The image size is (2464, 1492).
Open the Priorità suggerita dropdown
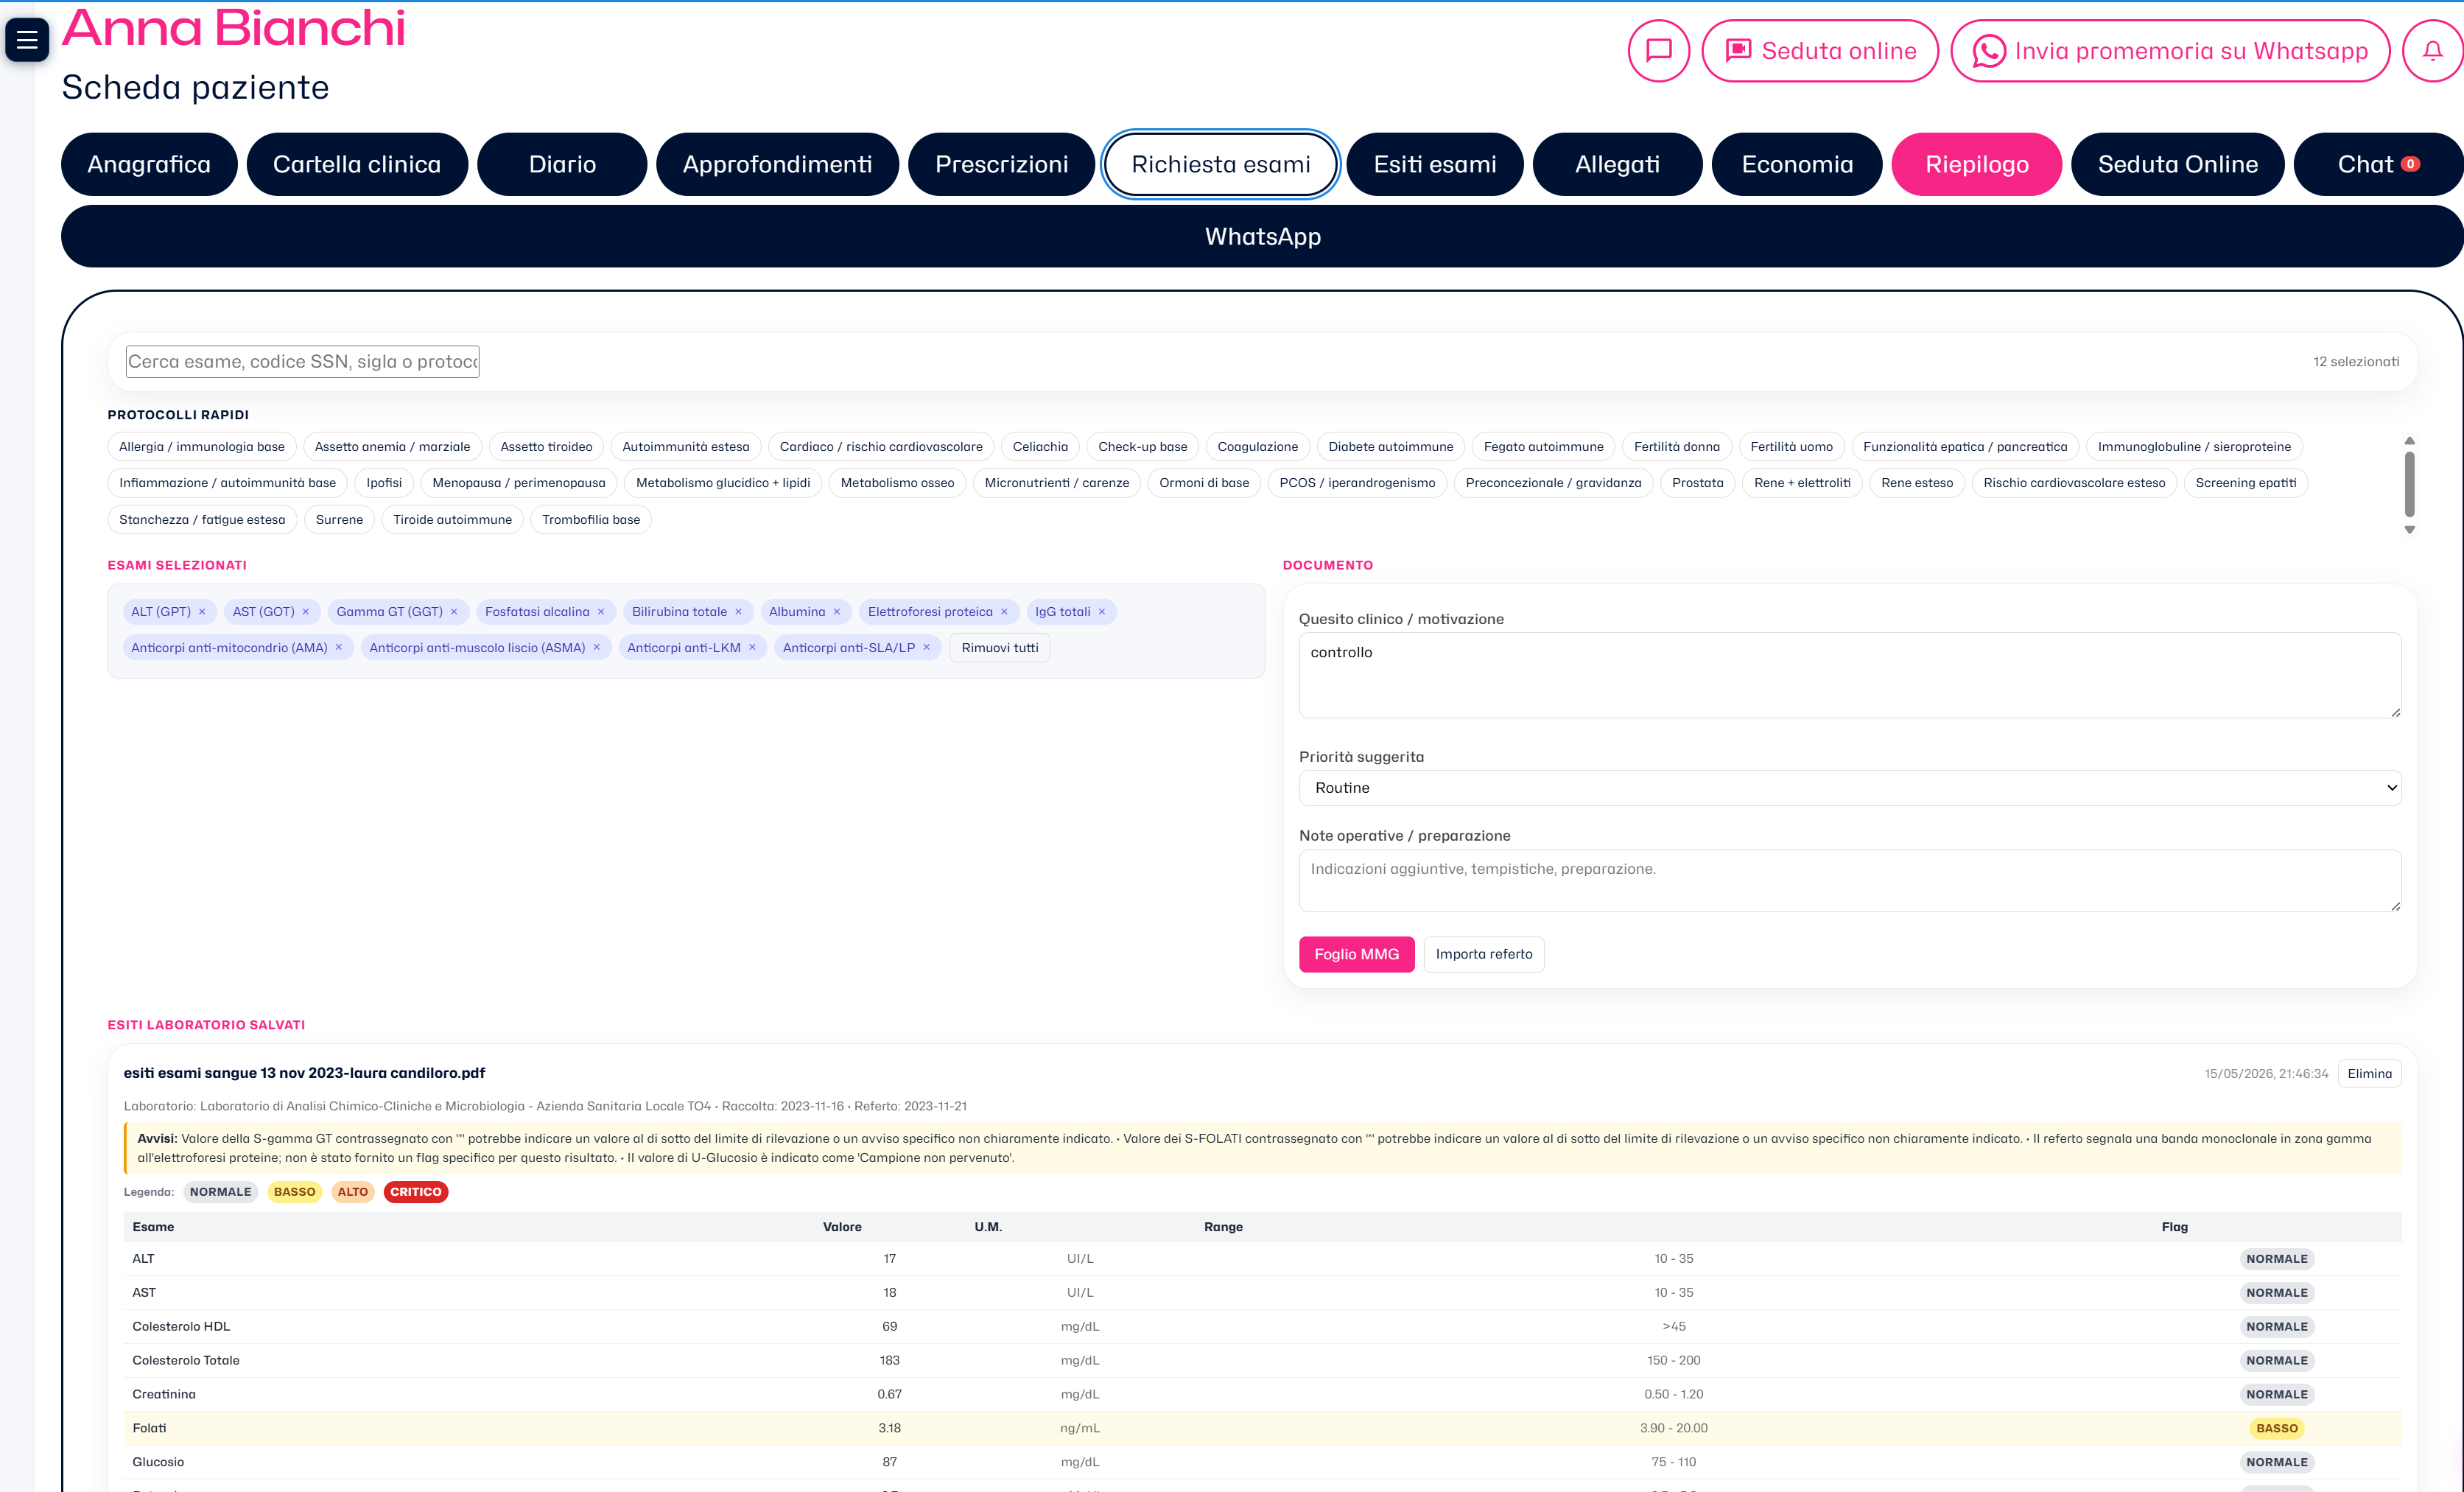point(1849,788)
